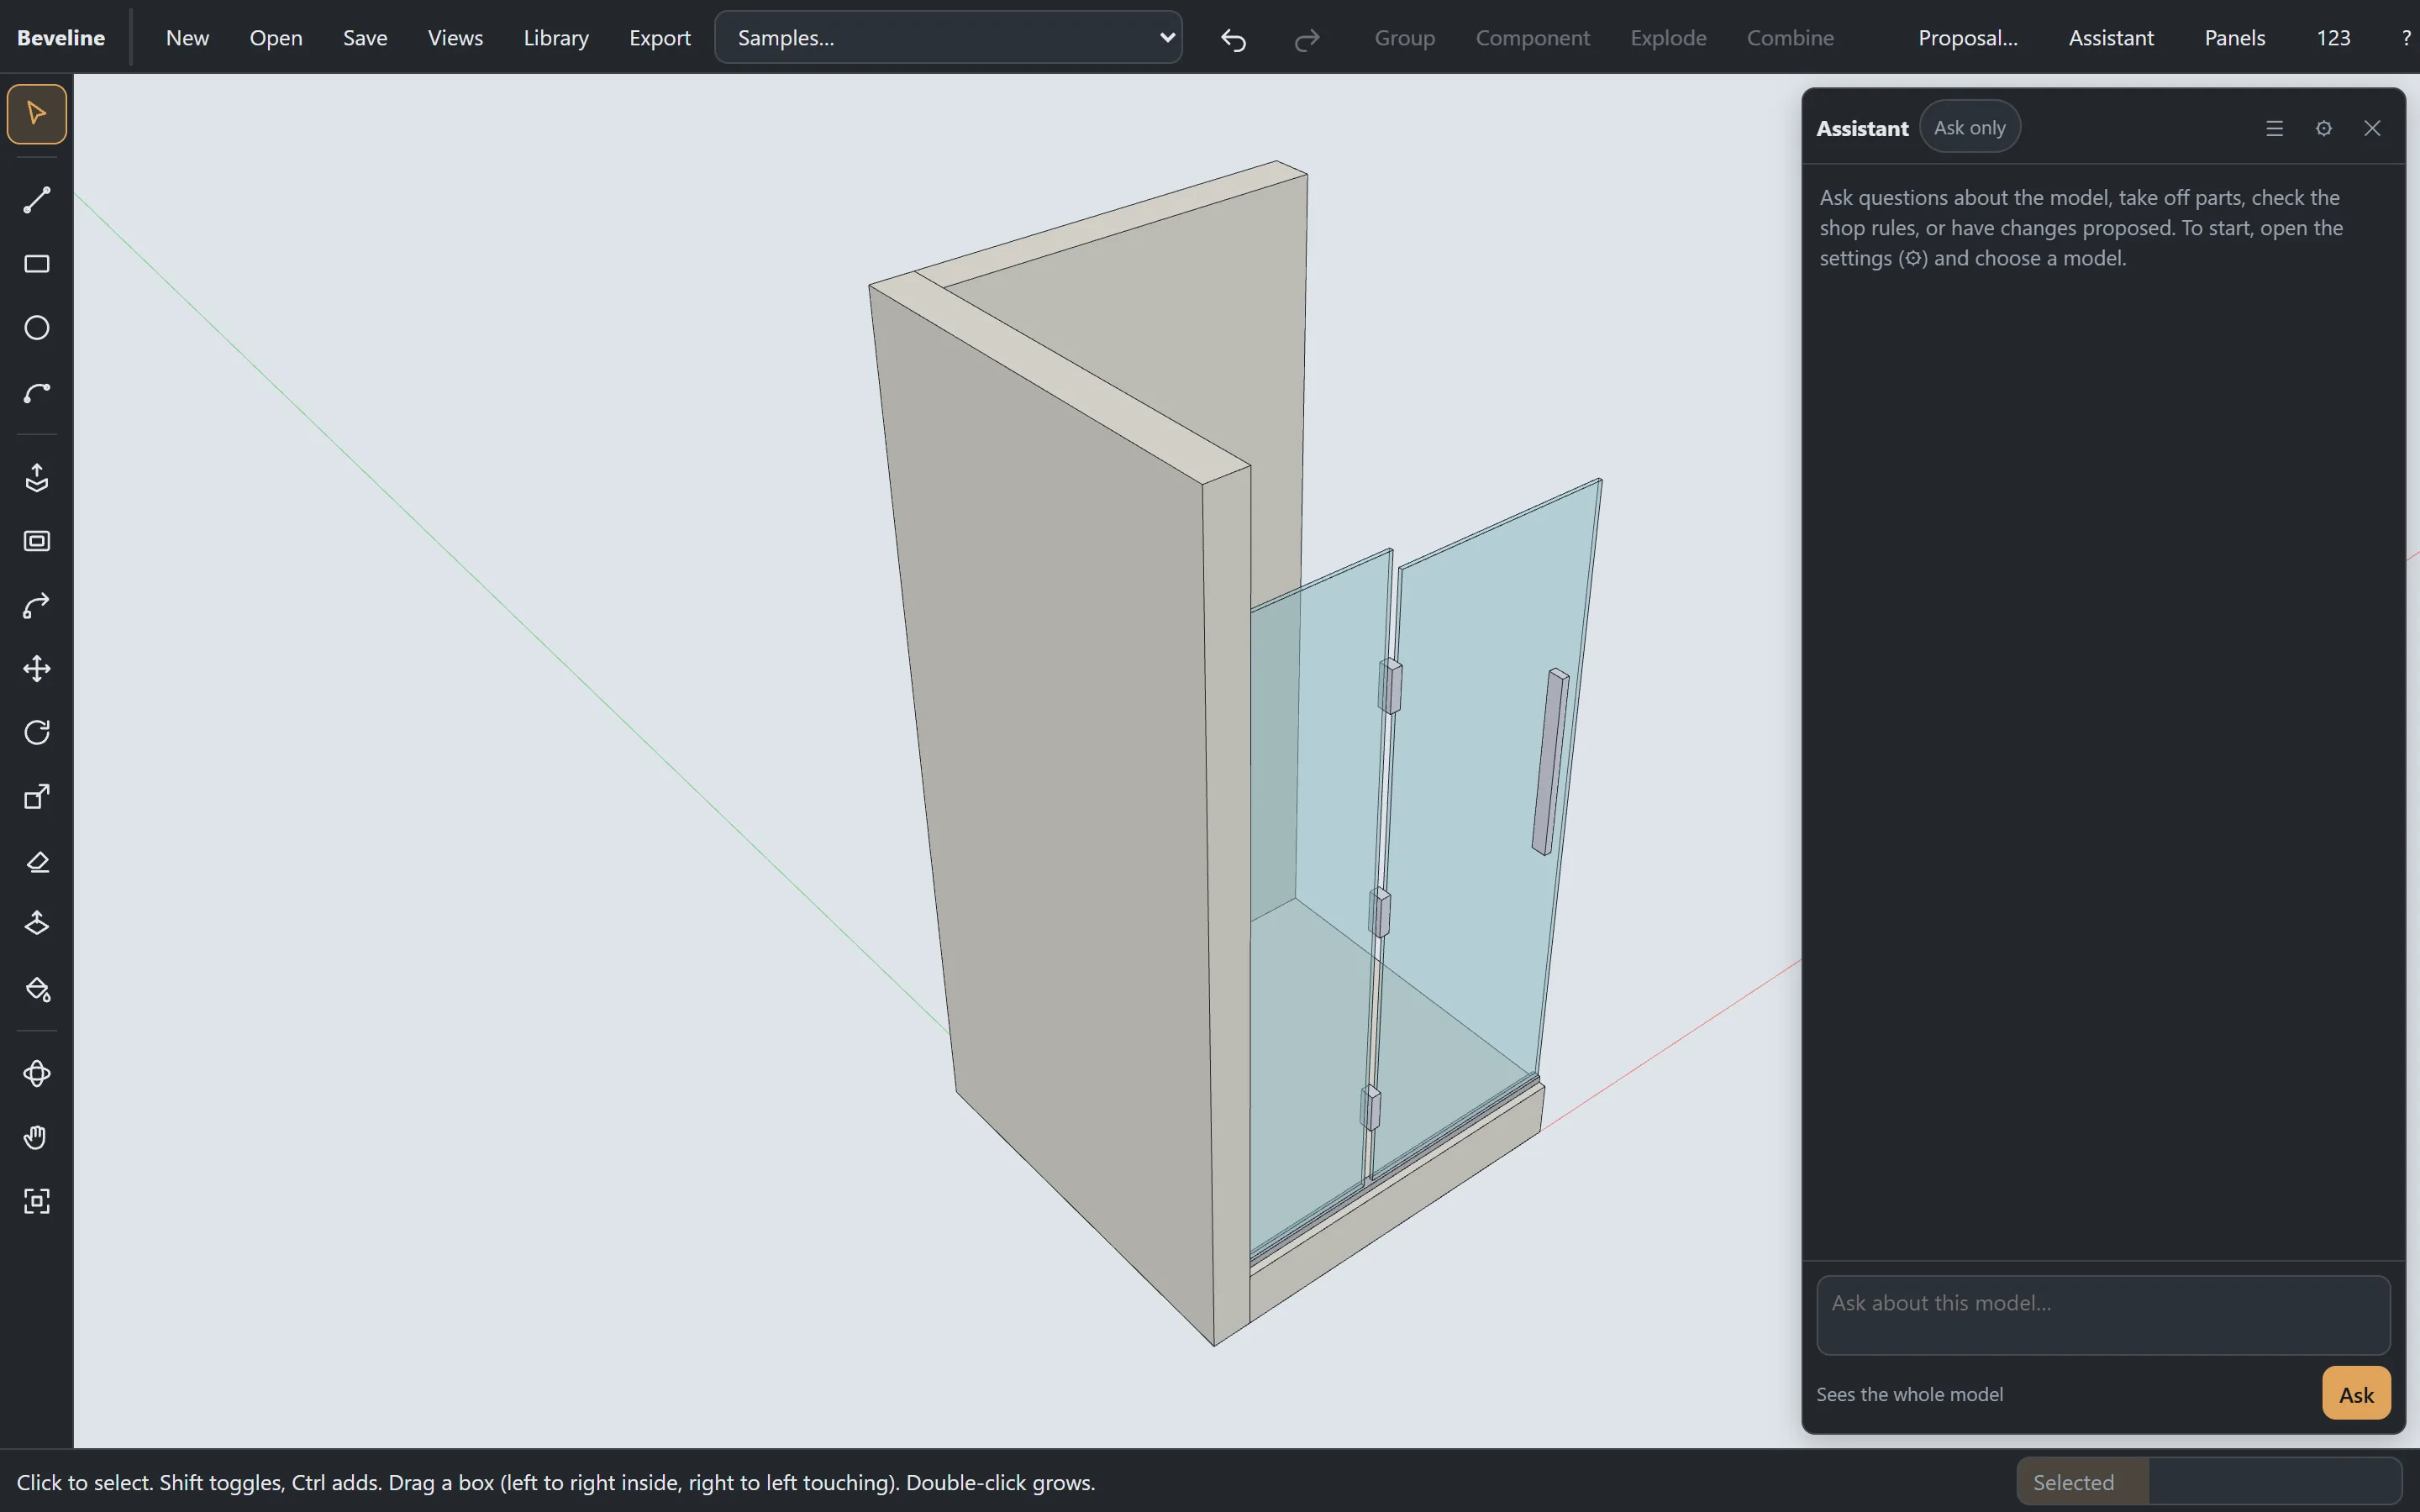Redo the last undone action
Image resolution: width=2420 pixels, height=1512 pixels.
[1307, 38]
